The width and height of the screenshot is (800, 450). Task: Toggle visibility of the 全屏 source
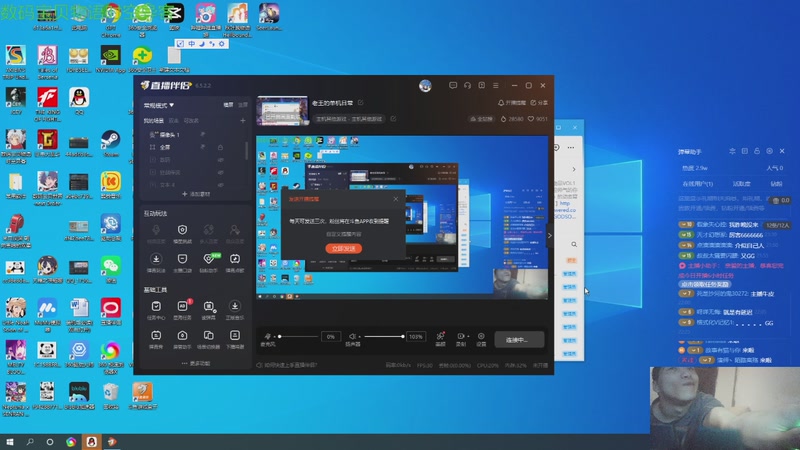click(203, 147)
